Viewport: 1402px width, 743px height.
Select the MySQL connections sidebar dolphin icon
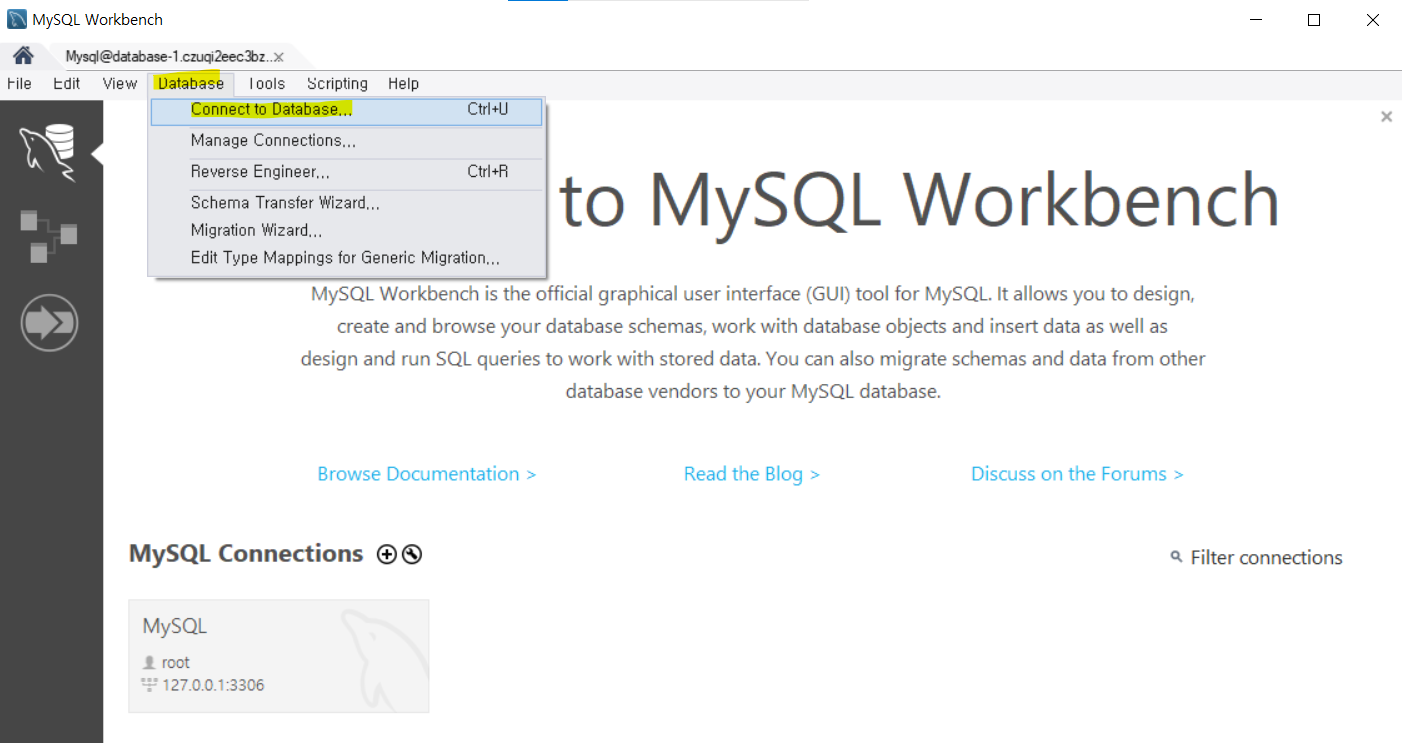tap(48, 154)
